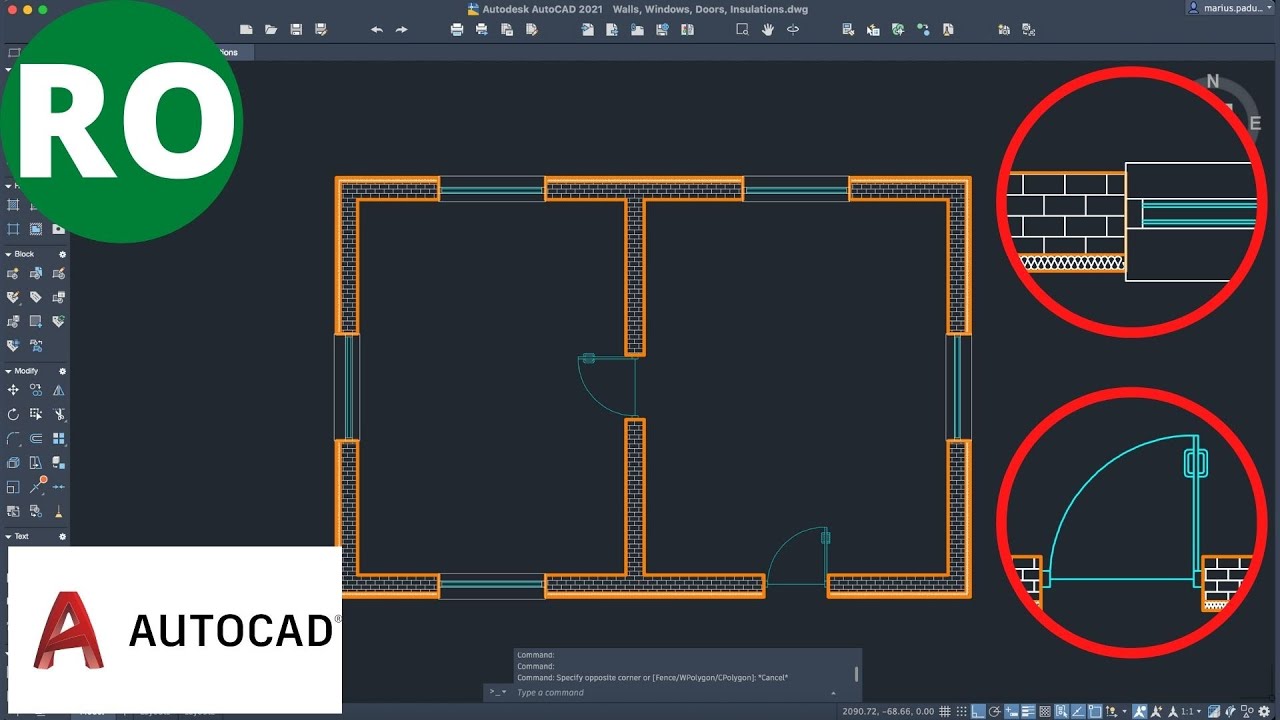Select the Break tool with dashed line icon
The image size is (1280, 720).
click(x=59, y=487)
